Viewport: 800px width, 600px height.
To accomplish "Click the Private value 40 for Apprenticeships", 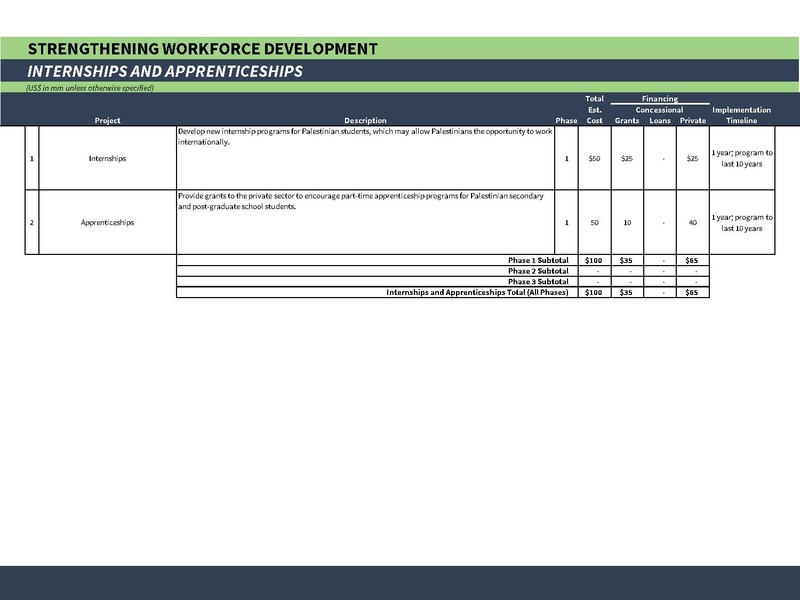I will [x=692, y=222].
